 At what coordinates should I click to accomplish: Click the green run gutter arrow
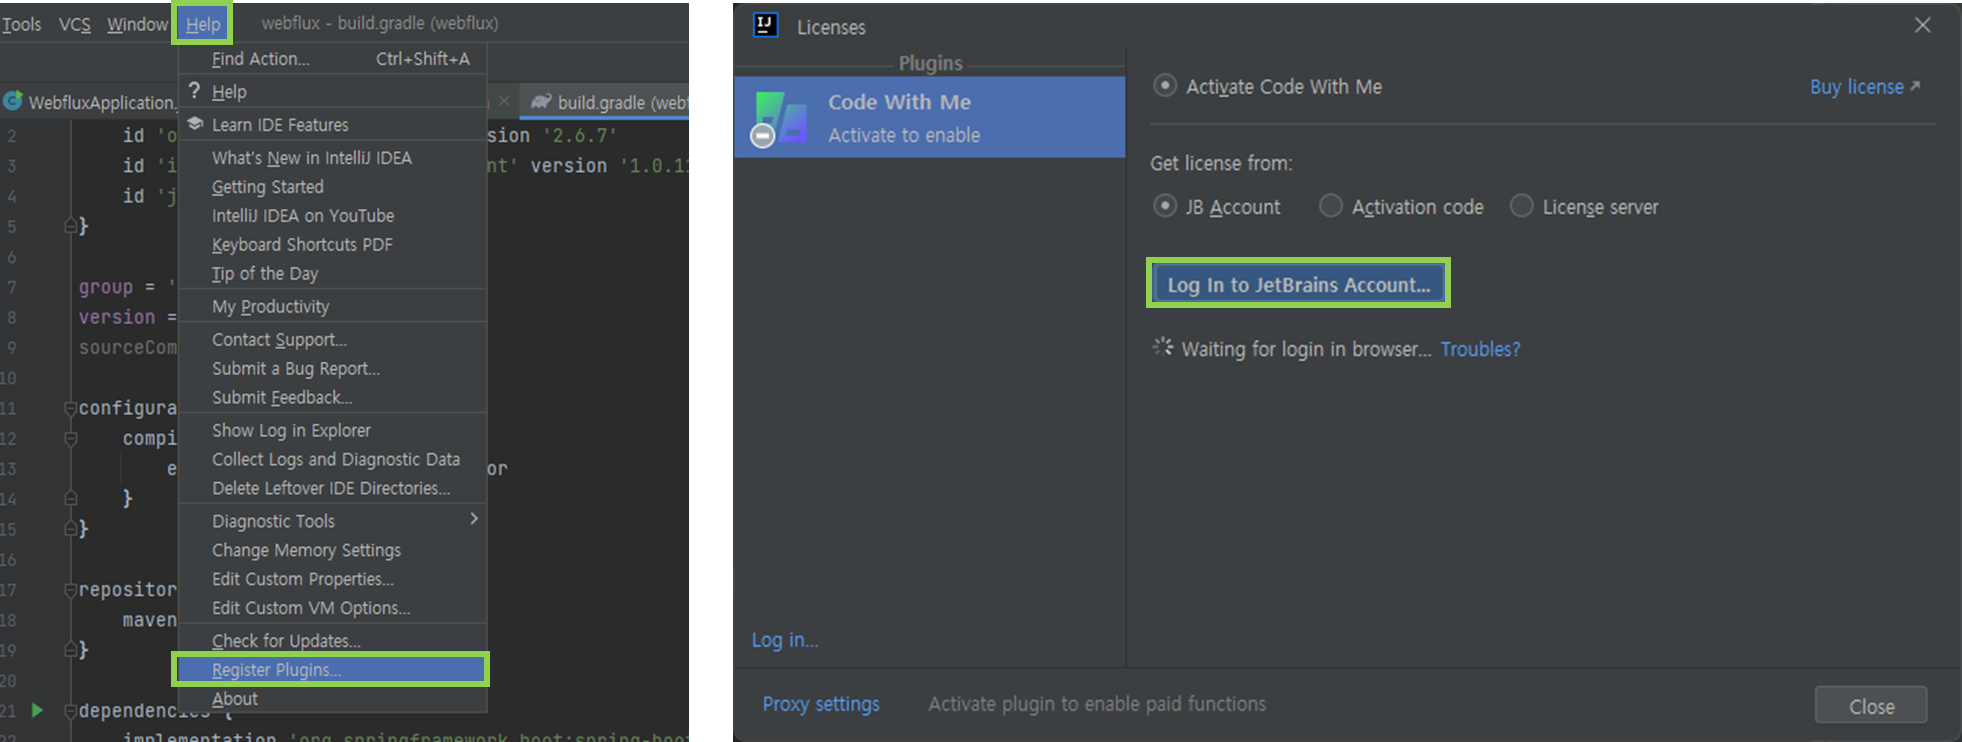37,710
